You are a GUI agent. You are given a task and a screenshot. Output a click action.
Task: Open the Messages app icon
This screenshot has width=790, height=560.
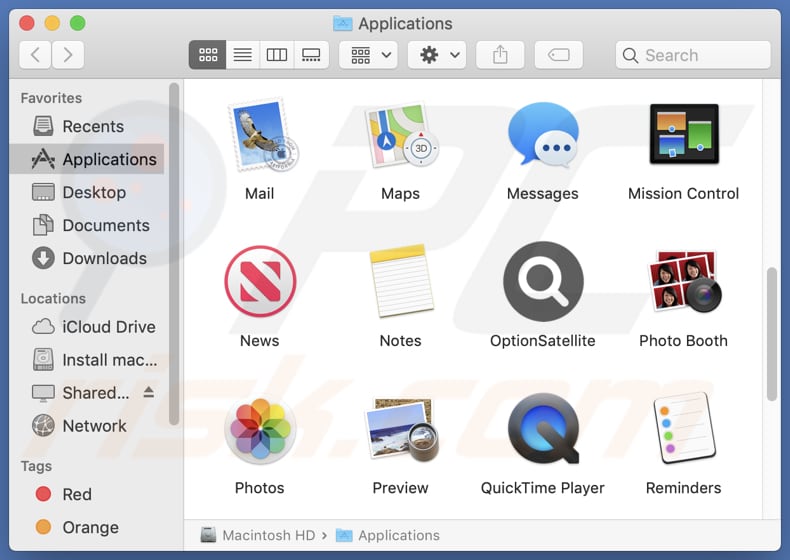(x=543, y=135)
